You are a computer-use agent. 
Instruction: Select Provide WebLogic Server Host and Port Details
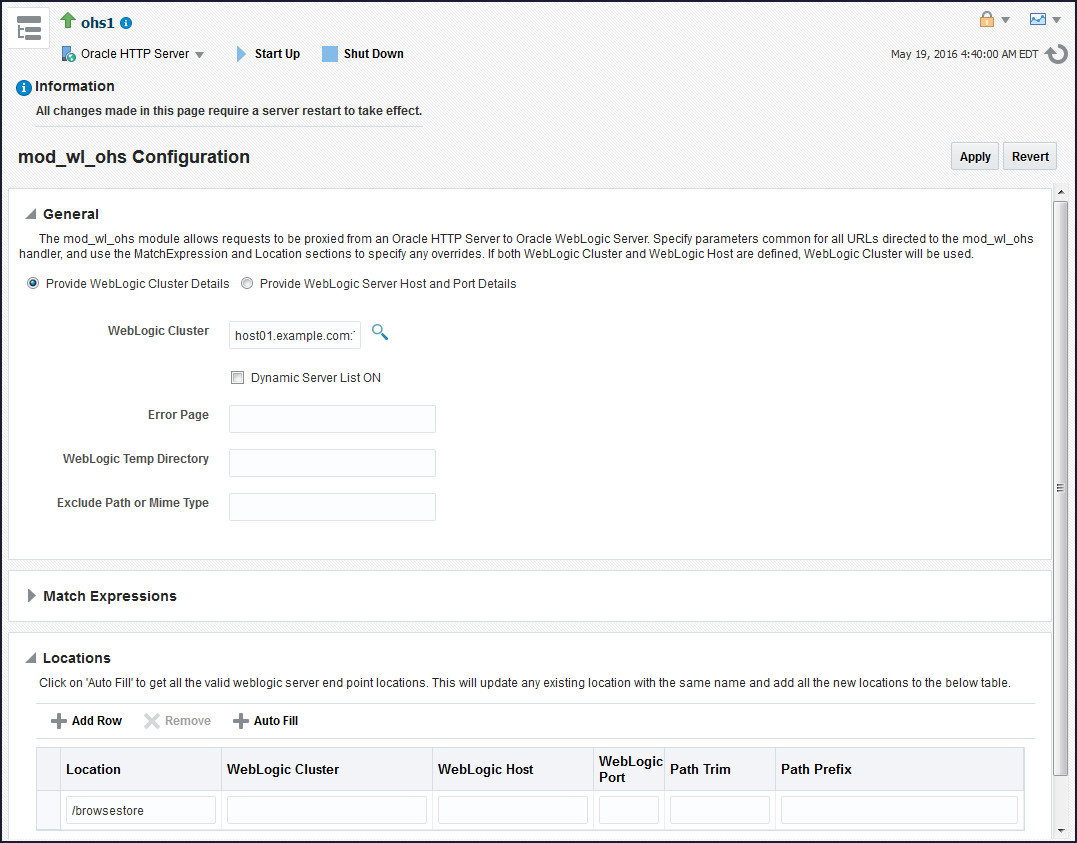click(x=247, y=283)
